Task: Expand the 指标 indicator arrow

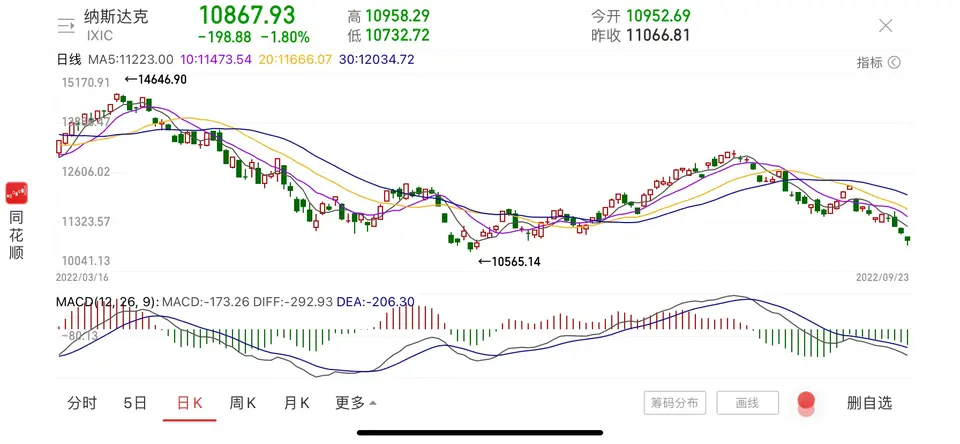Action: [x=894, y=62]
